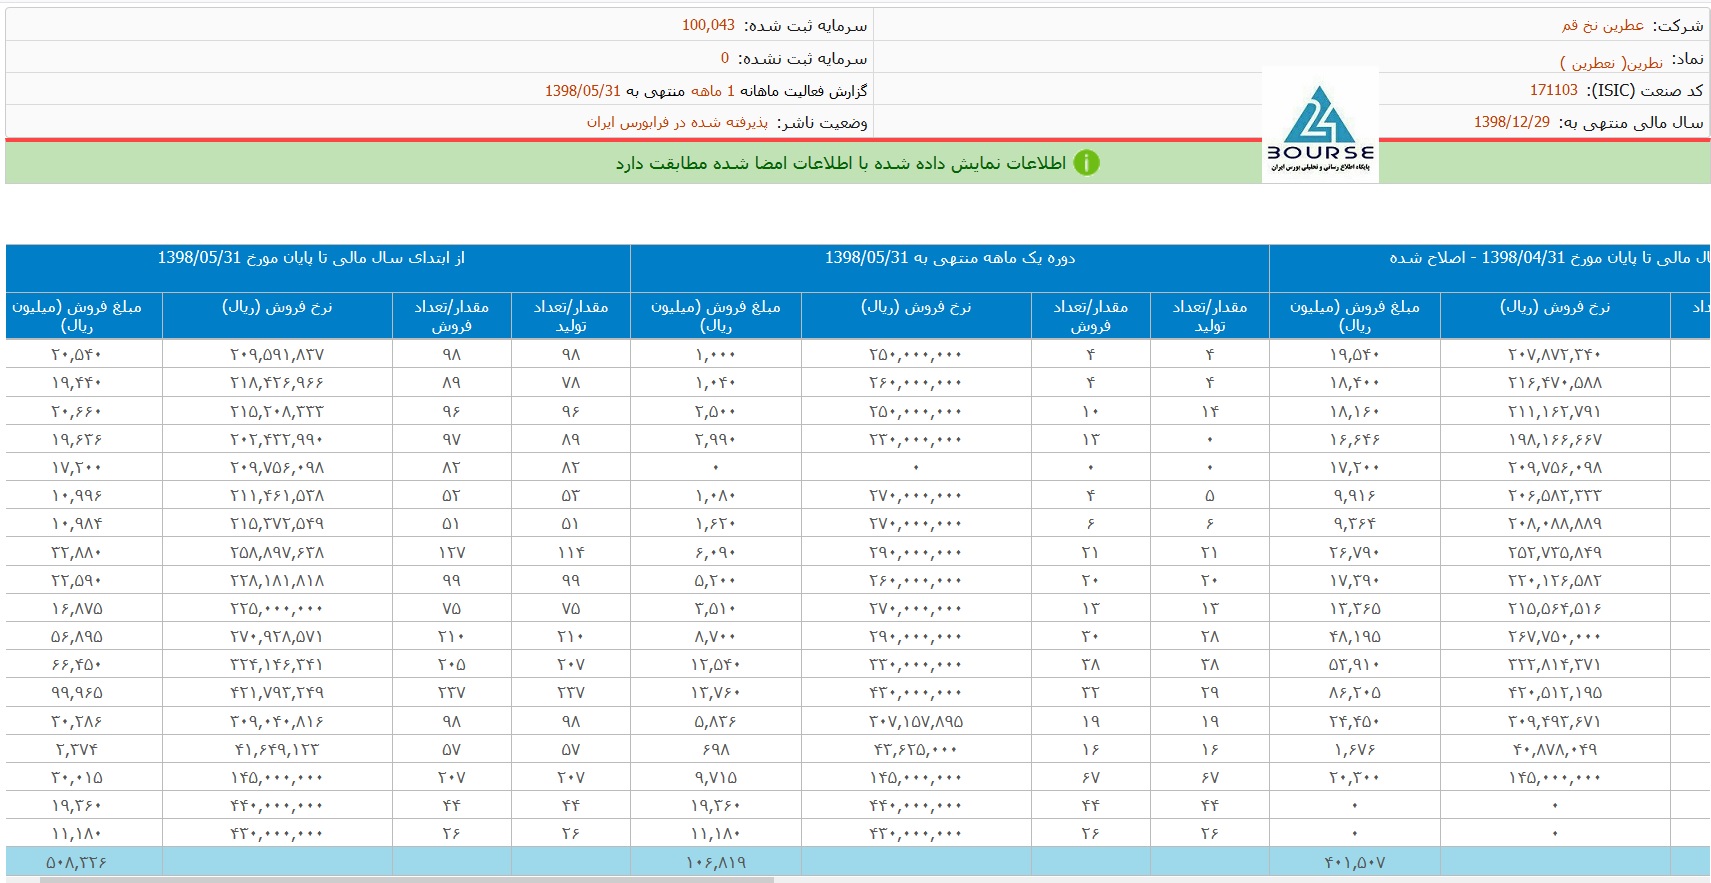Viewport: 1711px width, 883px height.
Task: Select rate cell ۲۱۸,۴۲۶,۹۶۶
Action: pos(277,382)
